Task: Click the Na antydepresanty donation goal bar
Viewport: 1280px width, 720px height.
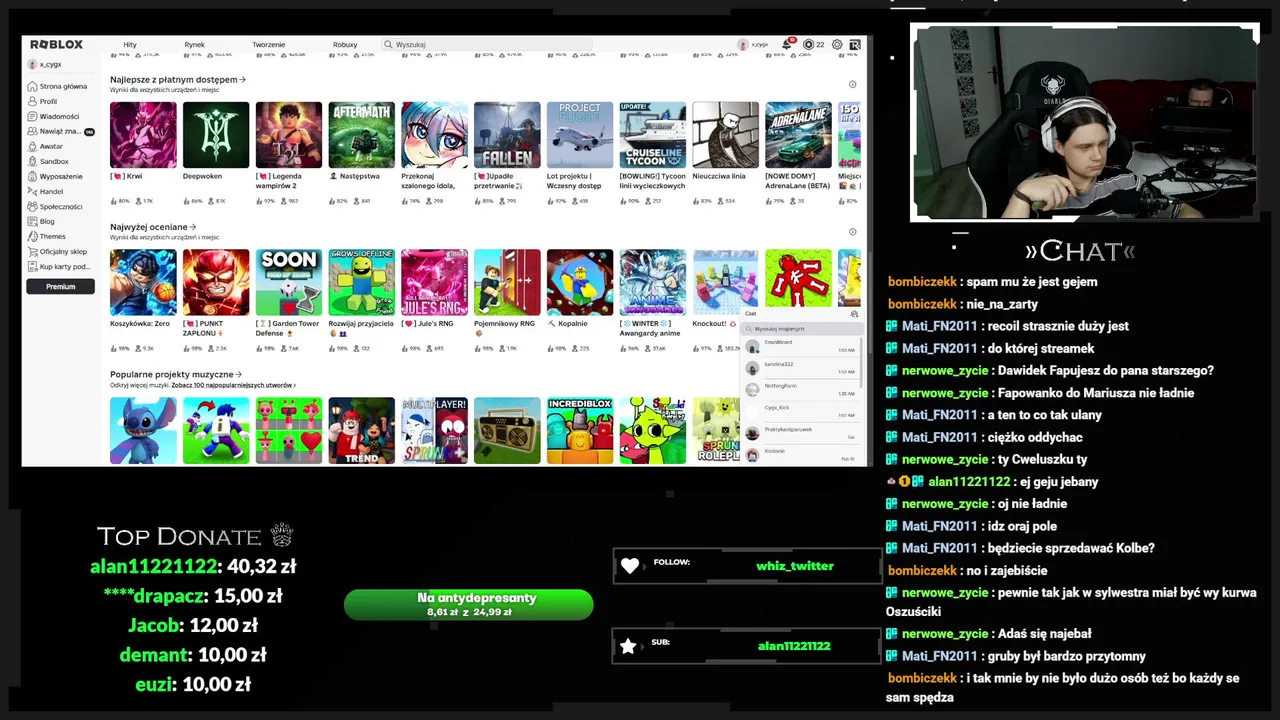Action: pyautogui.click(x=468, y=604)
